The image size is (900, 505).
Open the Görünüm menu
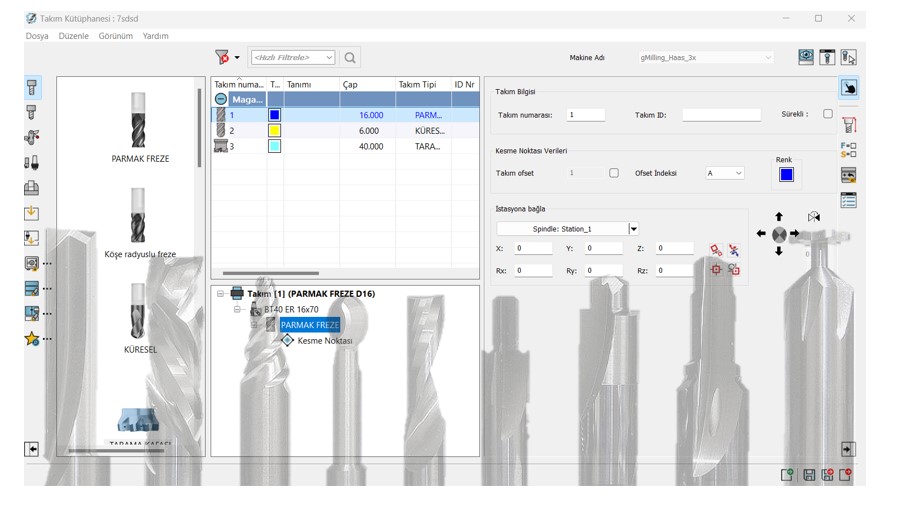pos(115,36)
